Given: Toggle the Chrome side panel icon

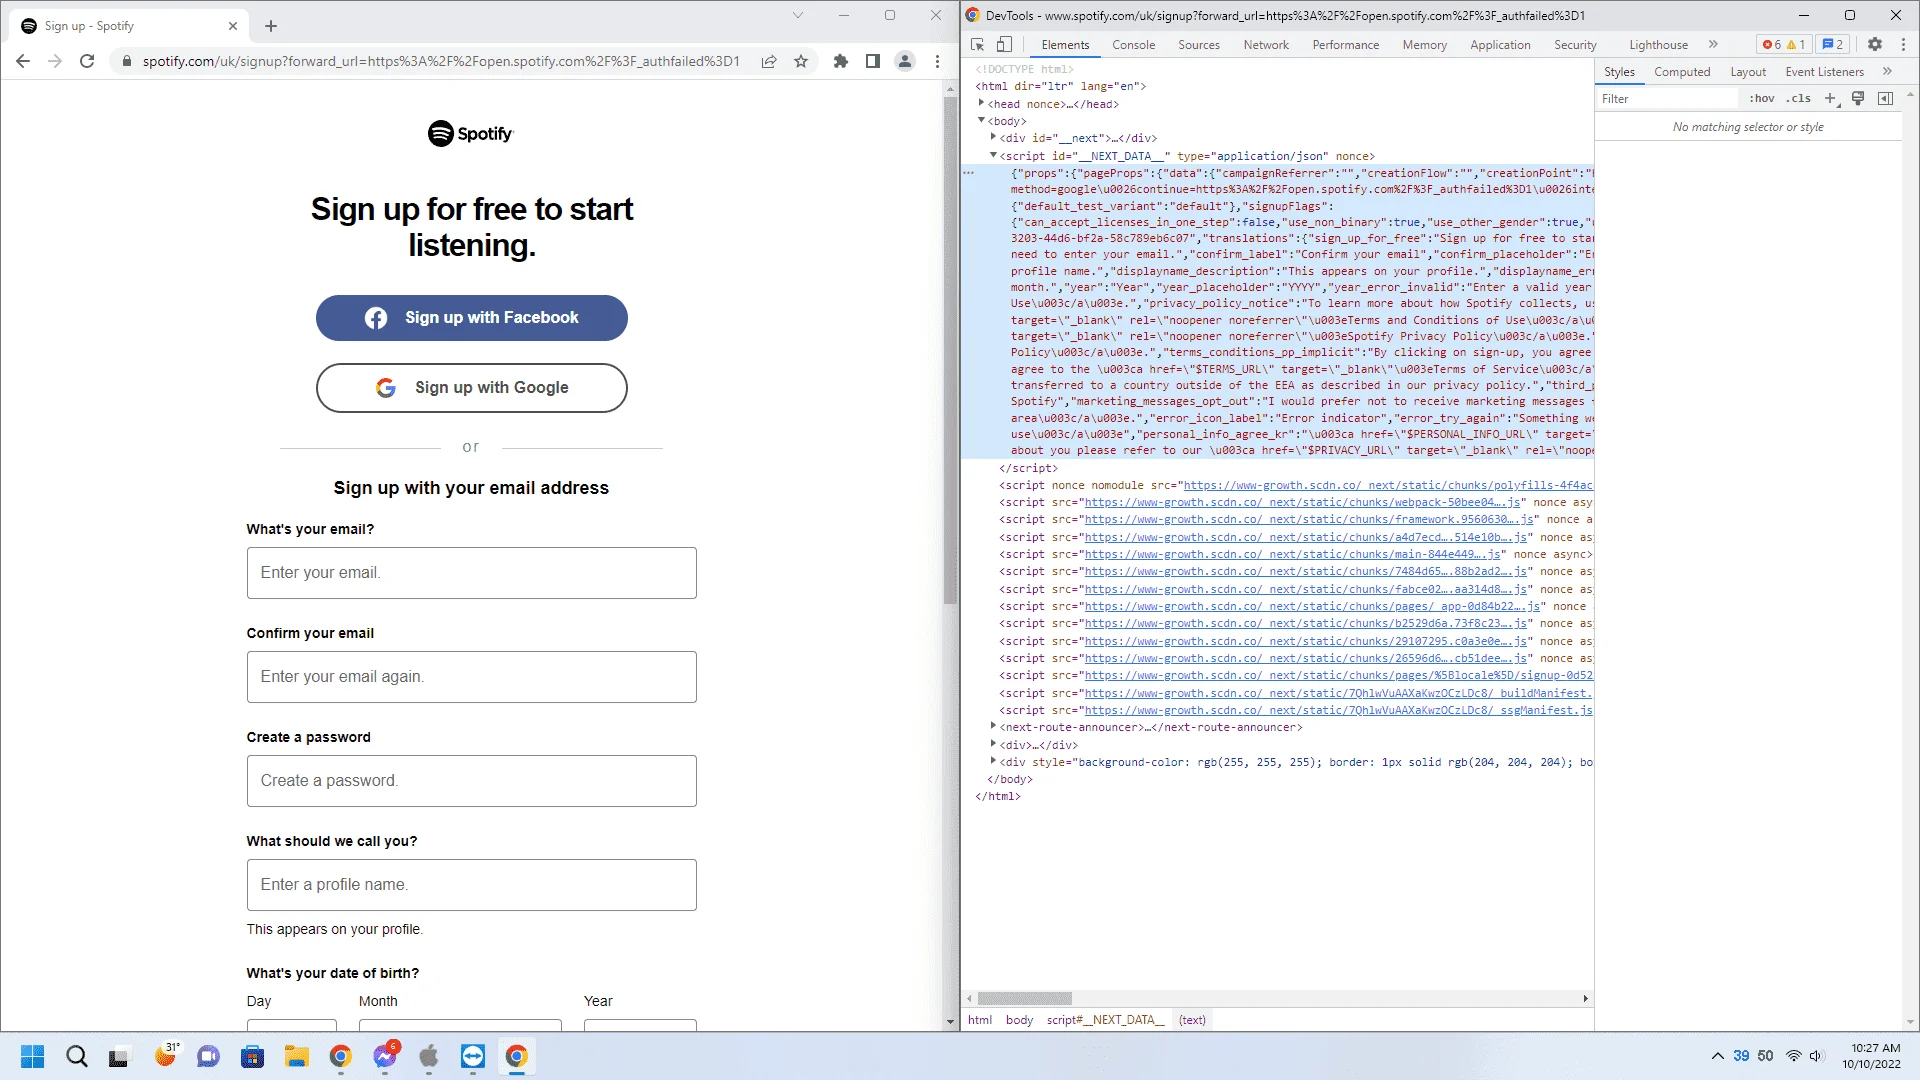Looking at the screenshot, I should point(873,61).
